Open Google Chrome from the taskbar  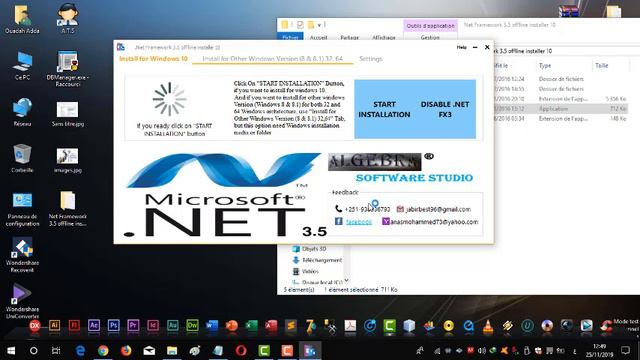103,351
